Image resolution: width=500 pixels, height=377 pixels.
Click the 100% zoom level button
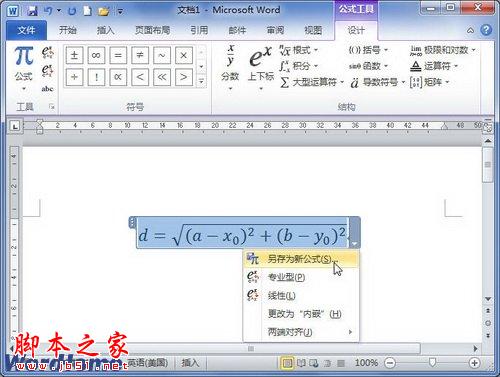(366, 363)
